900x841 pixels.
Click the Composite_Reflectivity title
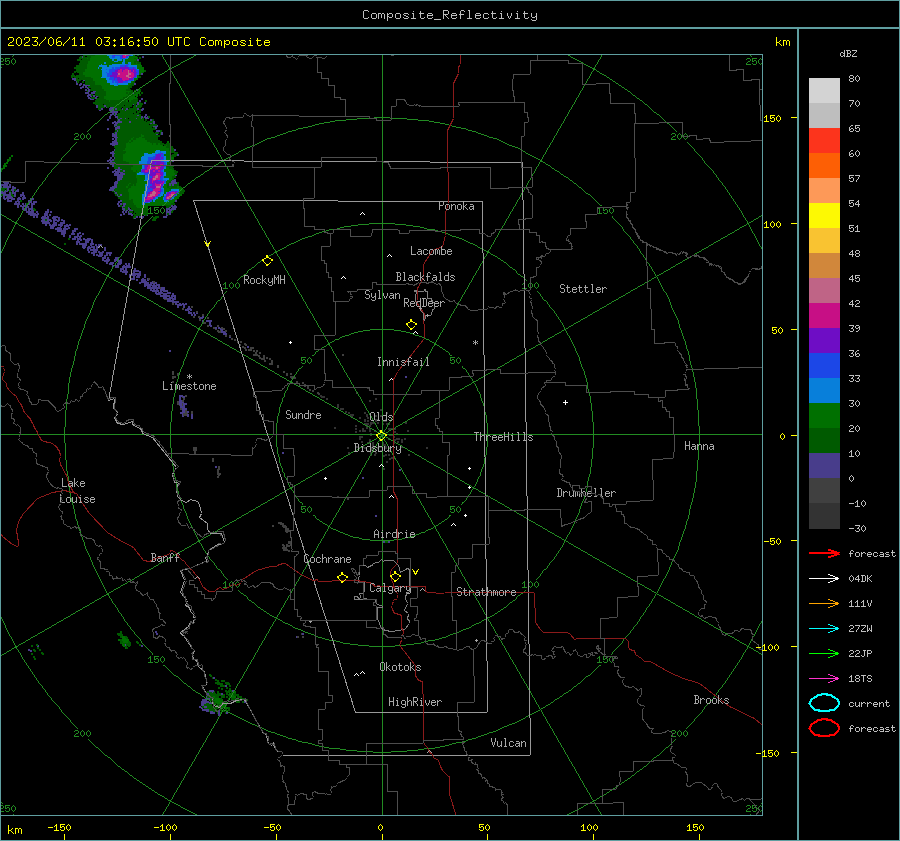(449, 15)
